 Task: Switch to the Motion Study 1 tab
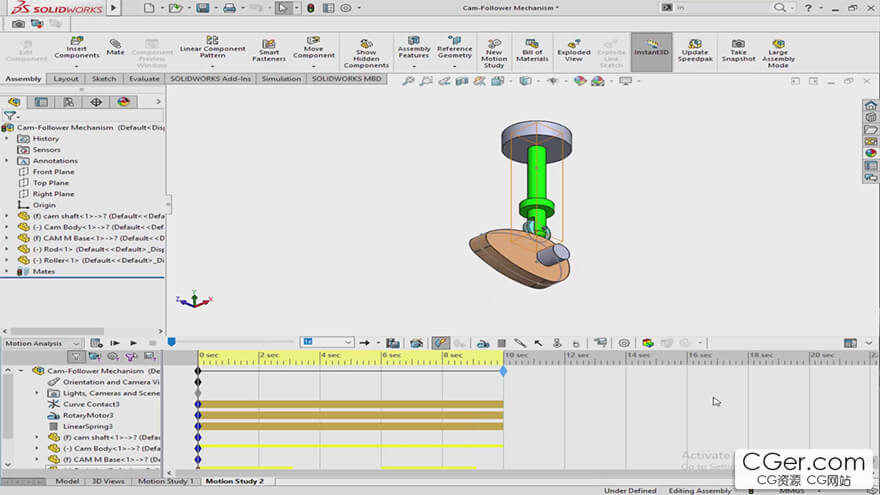tap(166, 481)
